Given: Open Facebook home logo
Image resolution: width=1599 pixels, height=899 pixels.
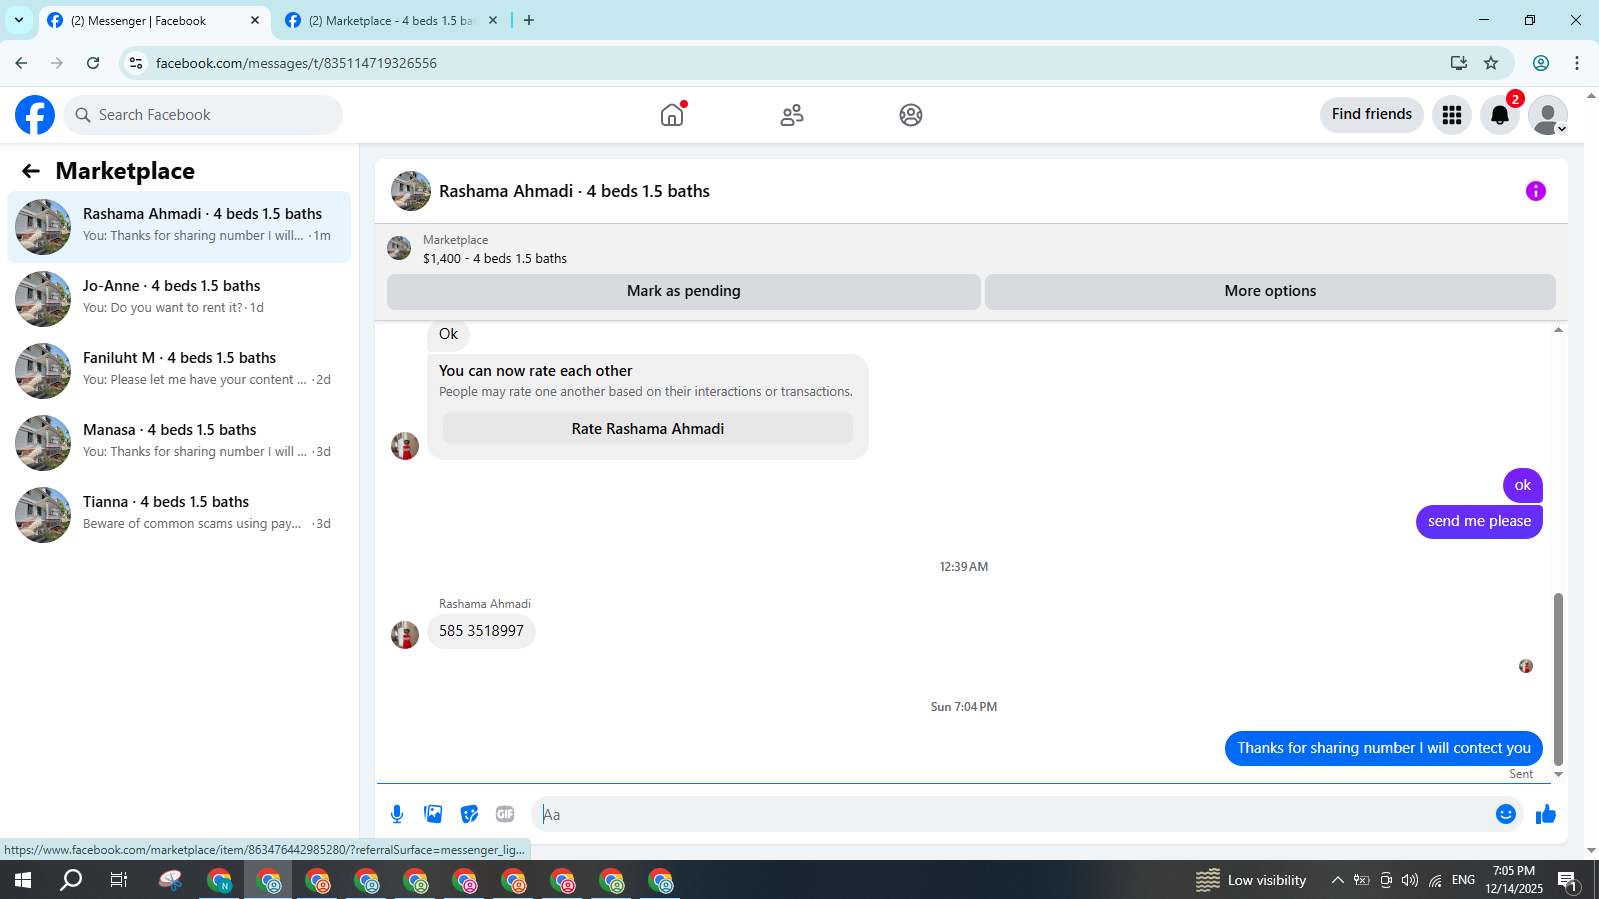Looking at the screenshot, I should (x=35, y=115).
